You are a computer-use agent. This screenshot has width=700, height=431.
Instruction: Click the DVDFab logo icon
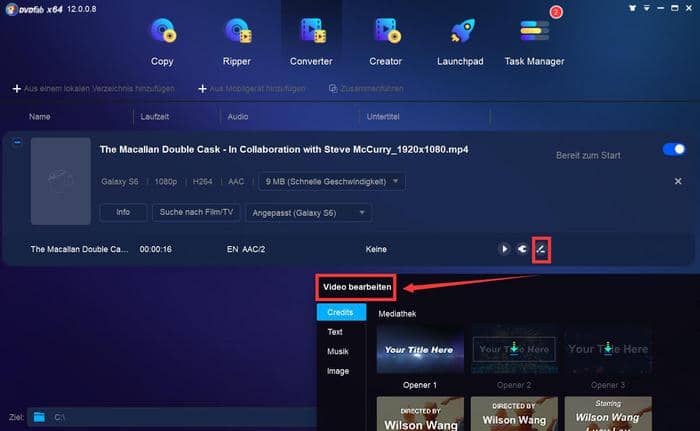click(11, 9)
